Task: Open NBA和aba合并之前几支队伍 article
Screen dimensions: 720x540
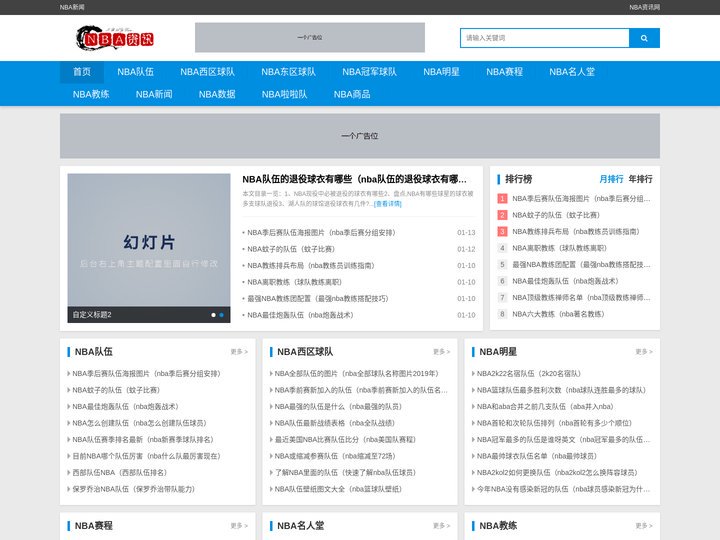Action: [x=545, y=407]
